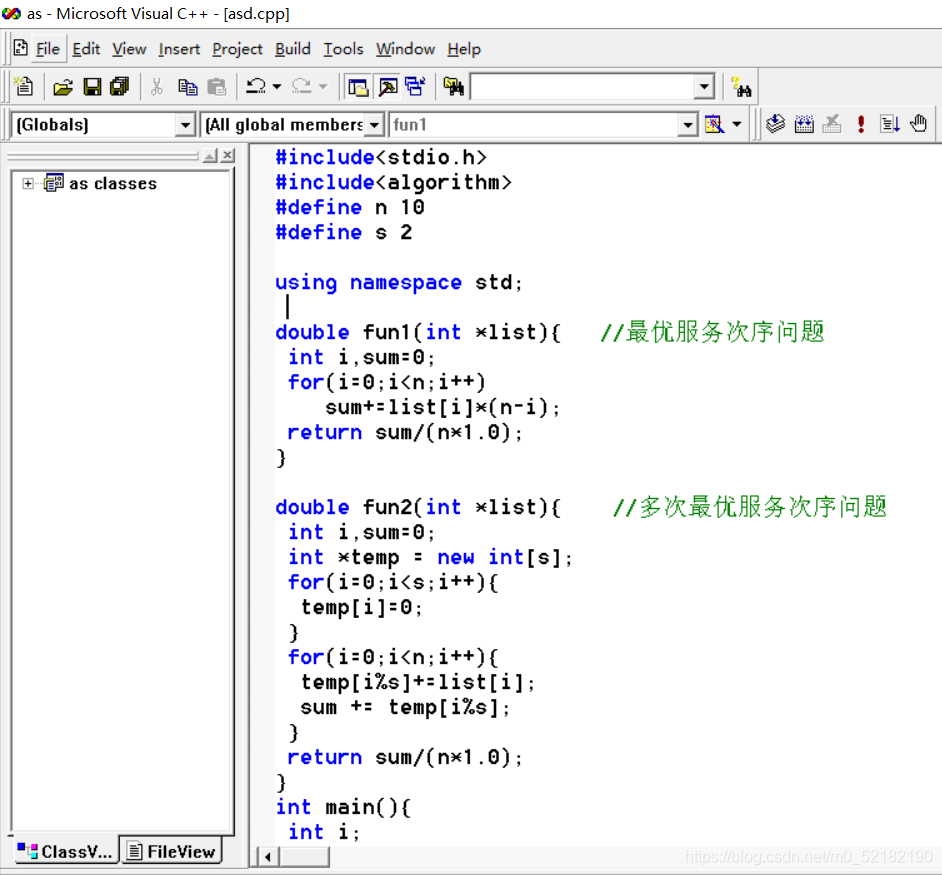Switch to the ClassView tab
942x875 pixels.
pyautogui.click(x=64, y=851)
